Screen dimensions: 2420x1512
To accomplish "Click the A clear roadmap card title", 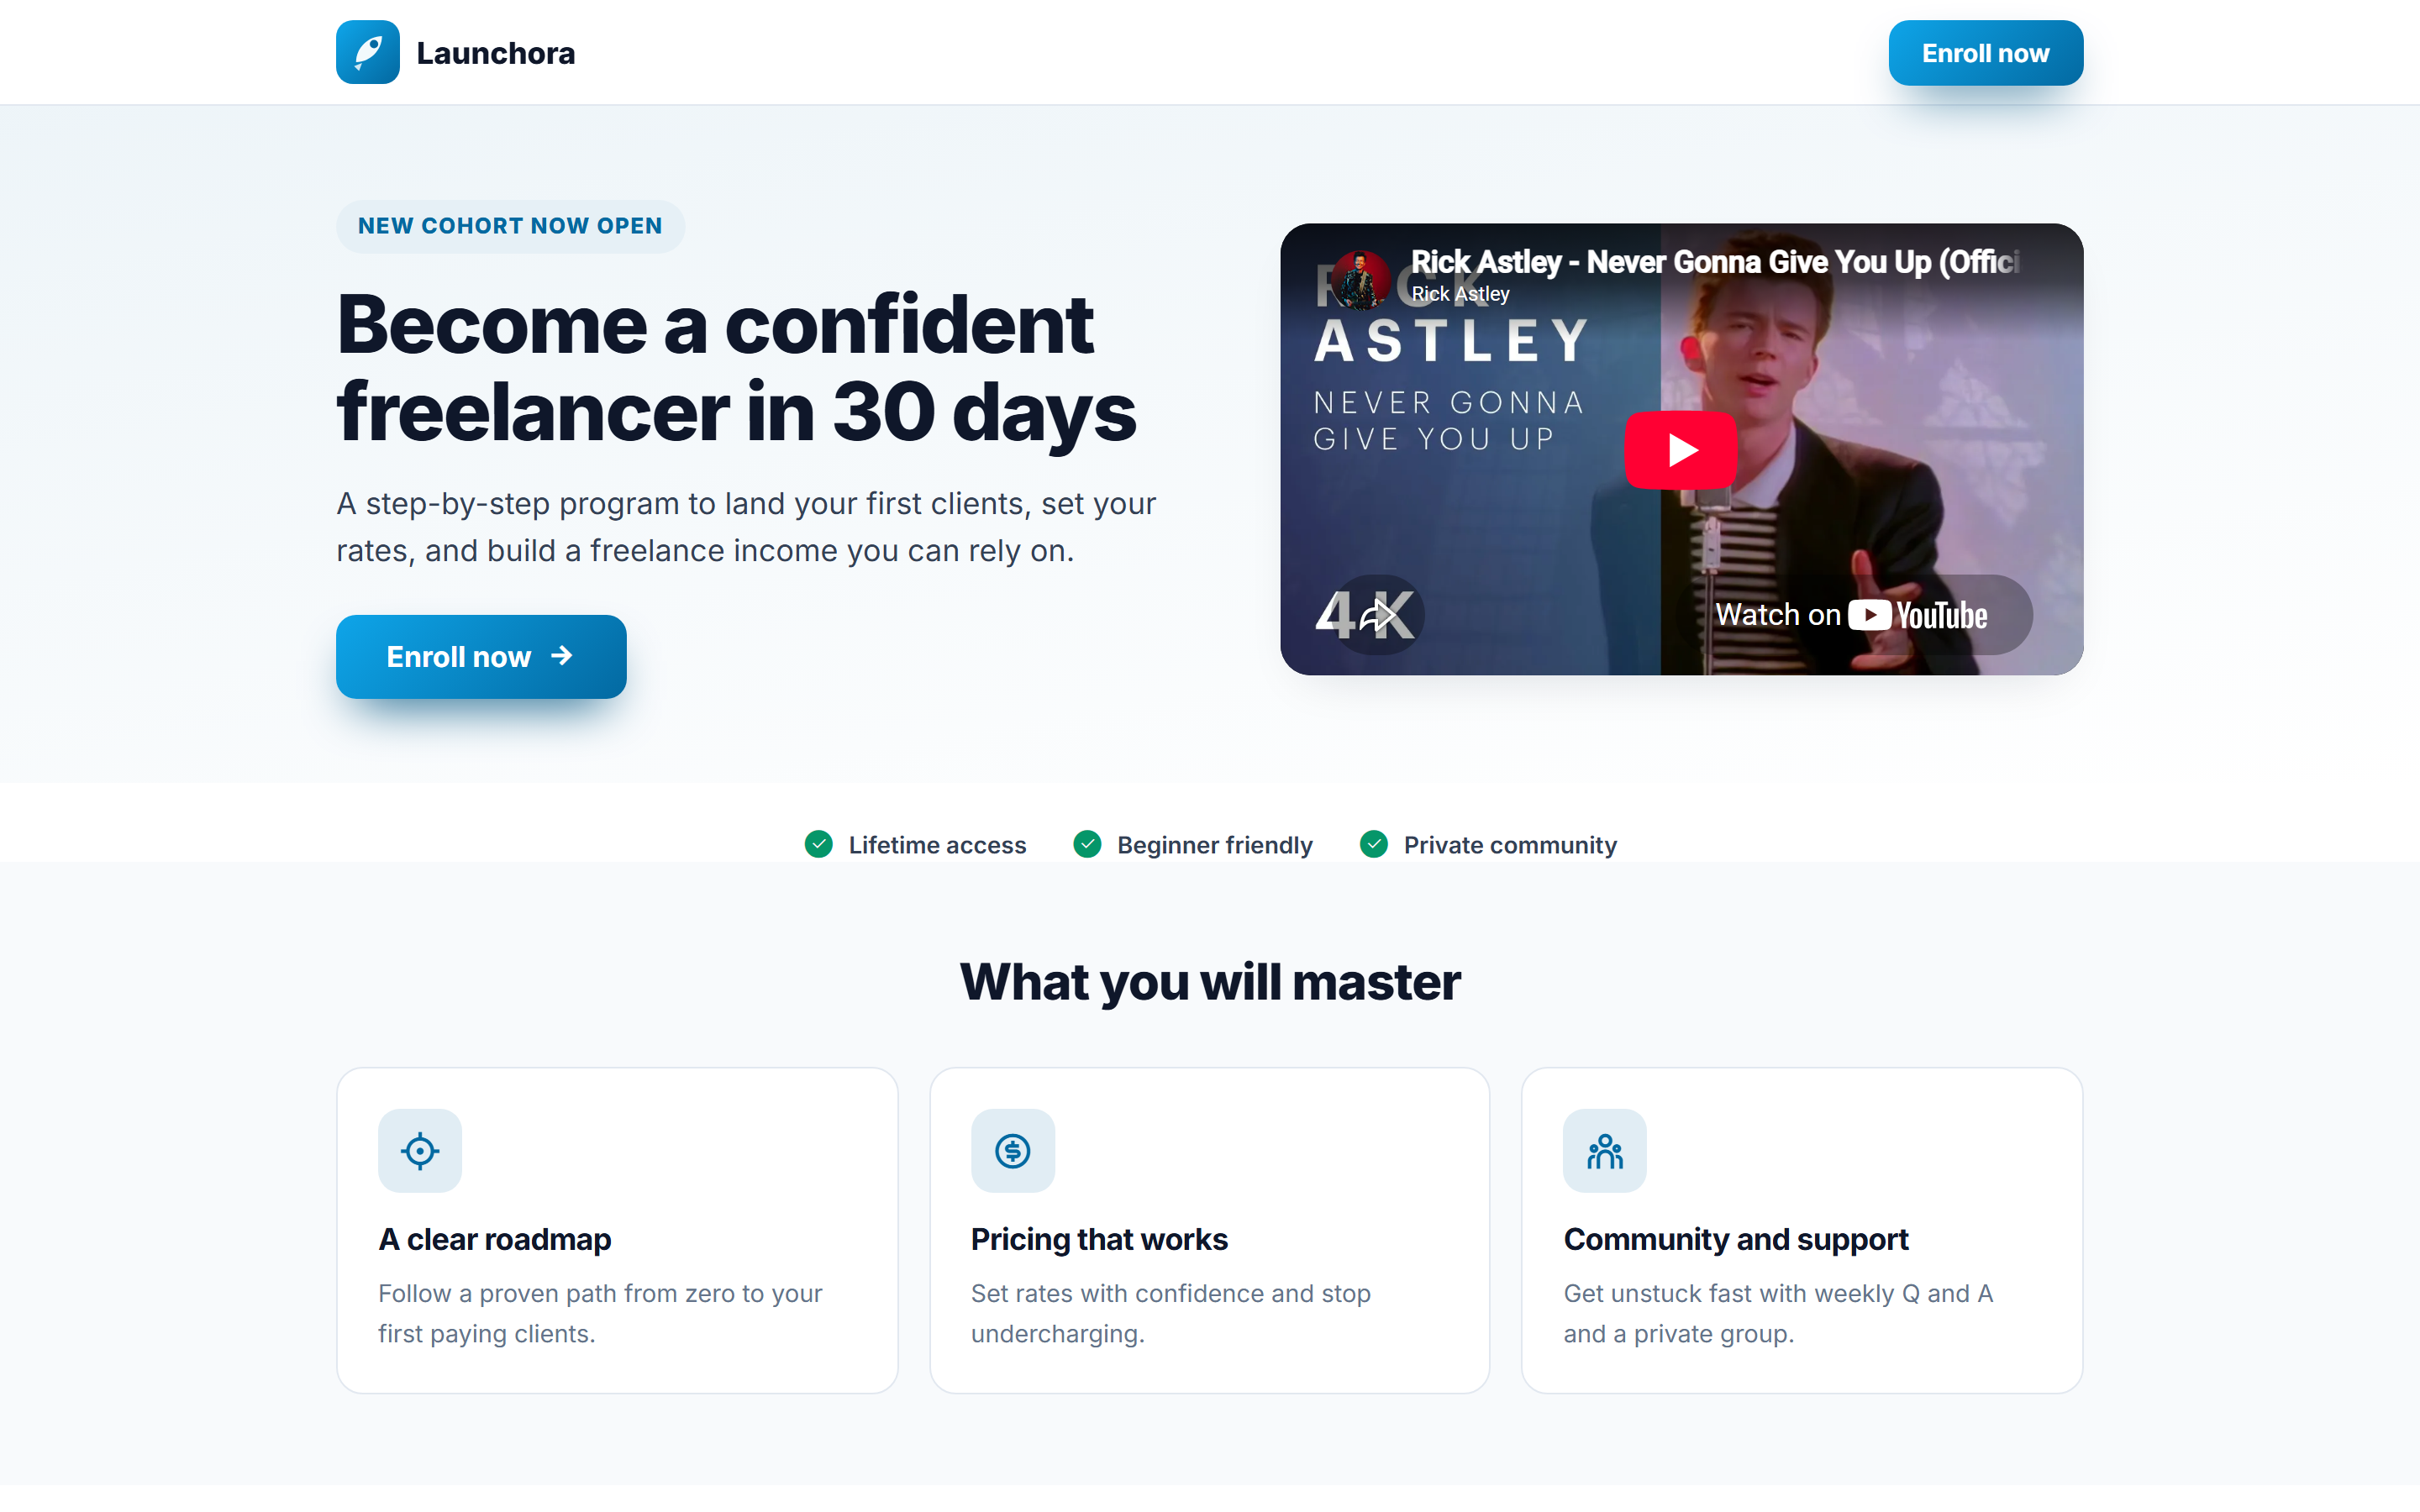I will [494, 1239].
